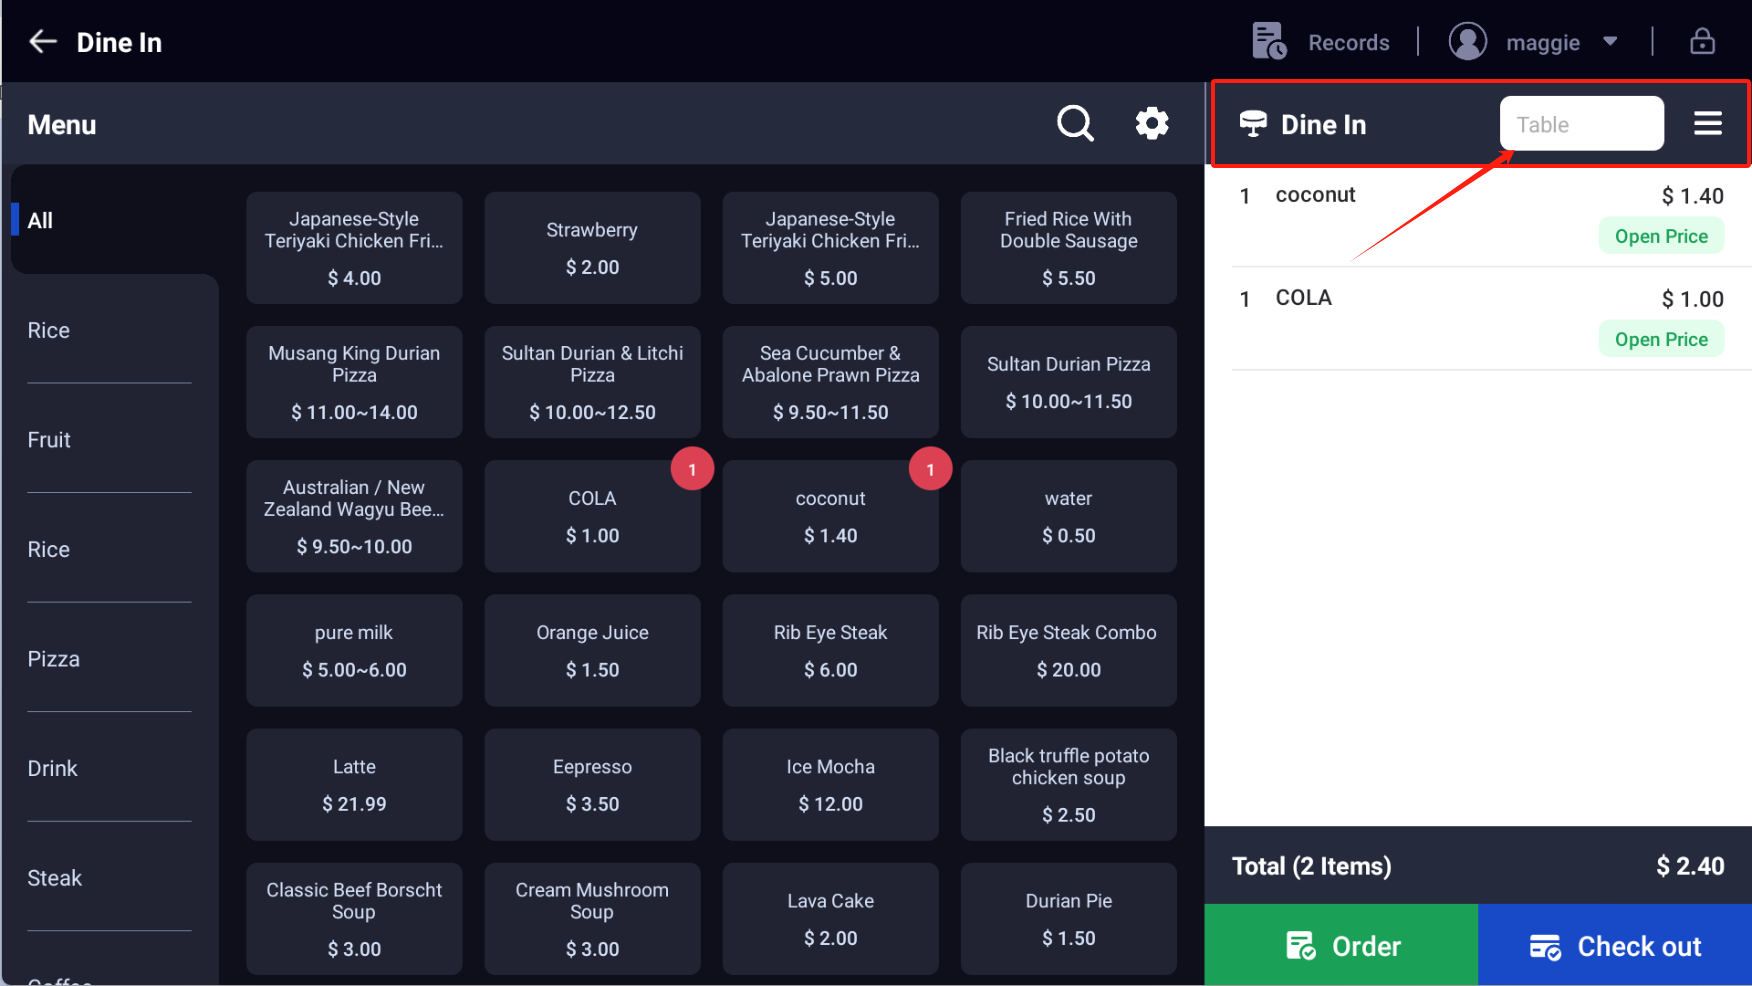Select the COLA product tile
1752x986 pixels.
[592, 516]
